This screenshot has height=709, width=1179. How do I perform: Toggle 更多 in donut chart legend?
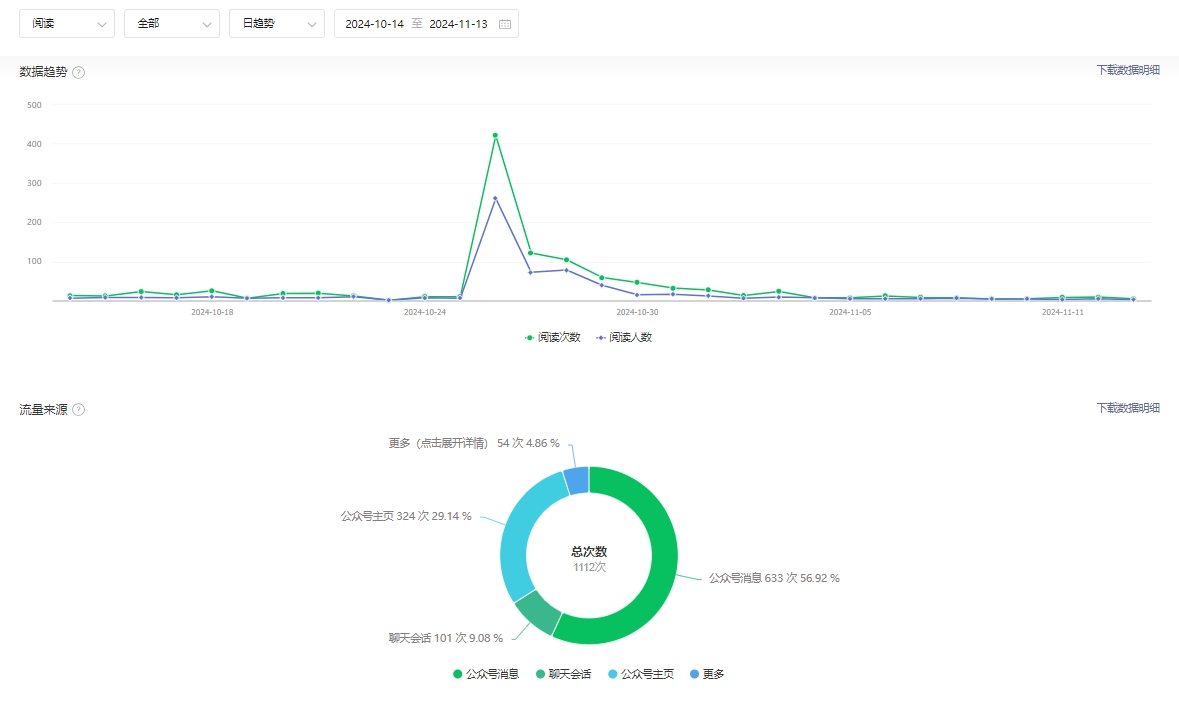point(707,674)
